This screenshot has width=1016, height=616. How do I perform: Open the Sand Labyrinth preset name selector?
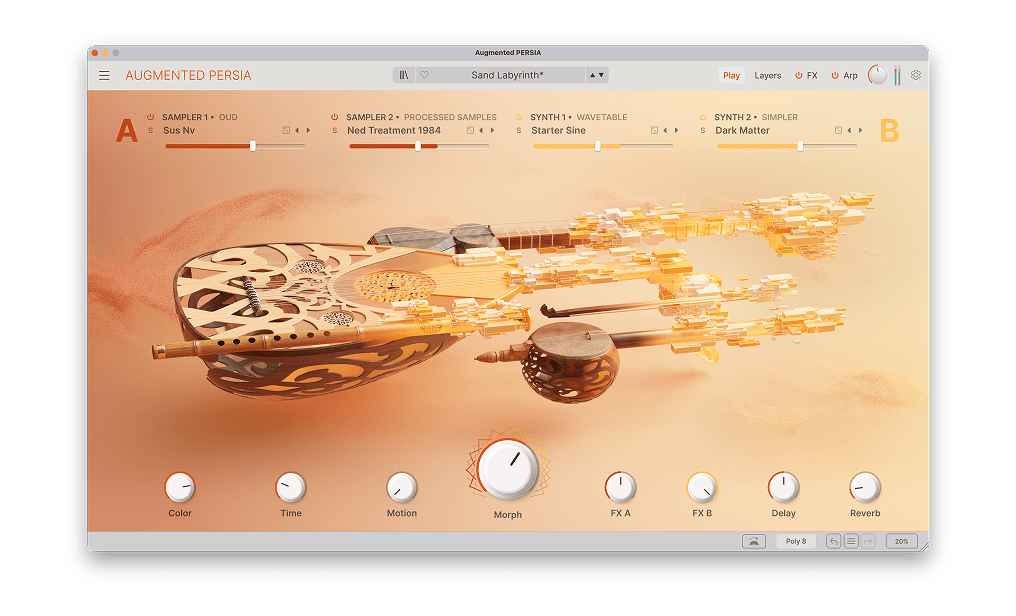coord(510,75)
